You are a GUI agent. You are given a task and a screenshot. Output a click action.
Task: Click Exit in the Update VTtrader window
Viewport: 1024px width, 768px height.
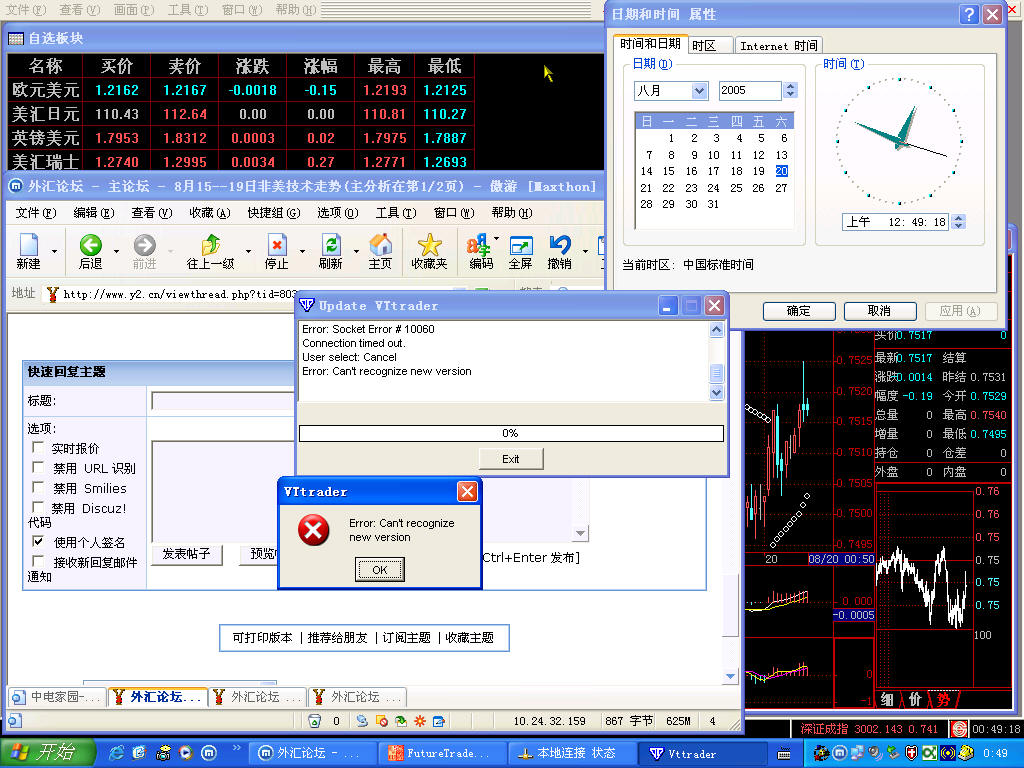pyautogui.click(x=511, y=459)
